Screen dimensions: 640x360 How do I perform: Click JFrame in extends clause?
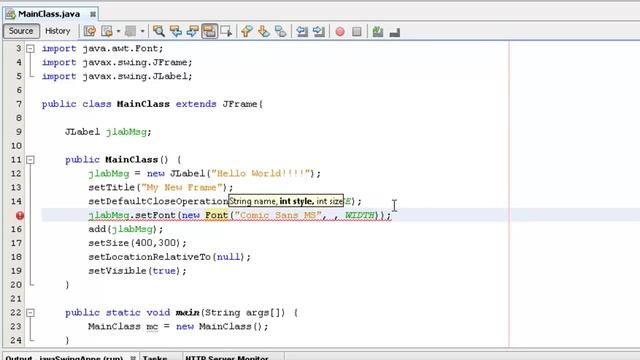pos(240,104)
